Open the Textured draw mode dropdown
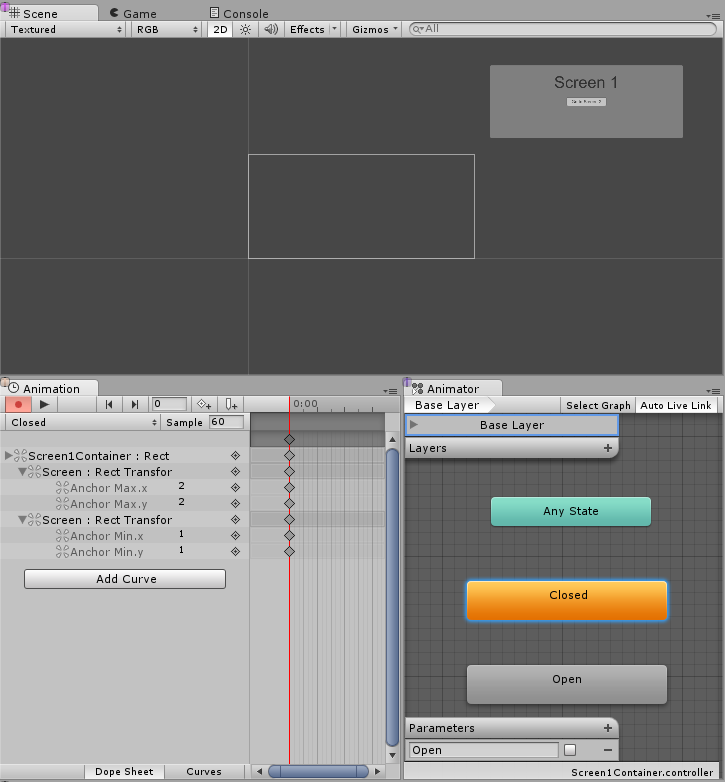 point(65,29)
